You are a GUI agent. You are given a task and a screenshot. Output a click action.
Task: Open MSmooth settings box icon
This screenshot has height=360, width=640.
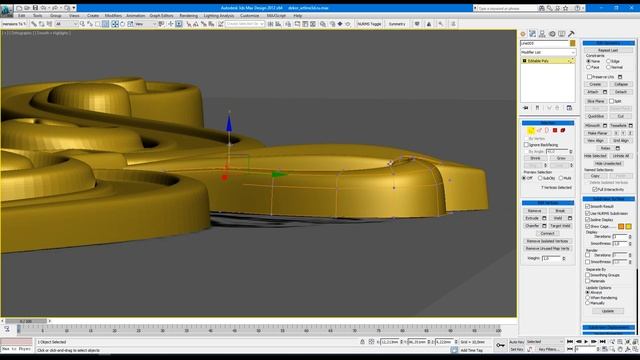tap(605, 126)
